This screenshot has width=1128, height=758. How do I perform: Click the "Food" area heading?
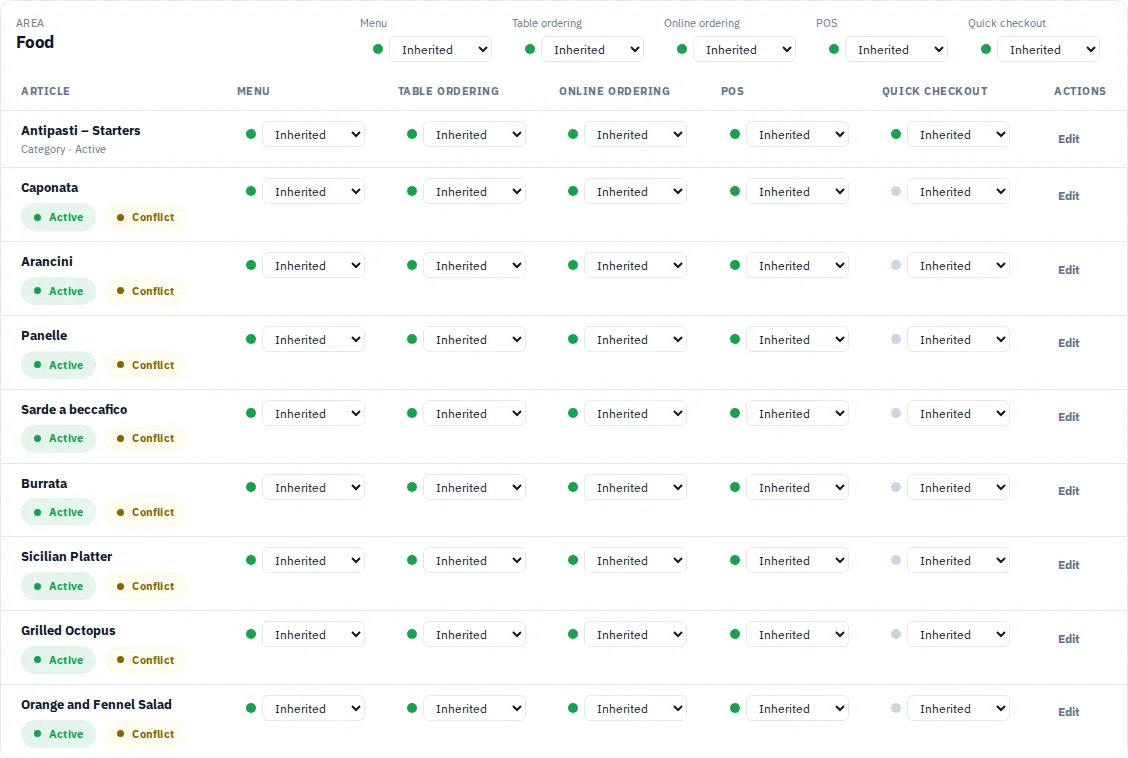(35, 42)
